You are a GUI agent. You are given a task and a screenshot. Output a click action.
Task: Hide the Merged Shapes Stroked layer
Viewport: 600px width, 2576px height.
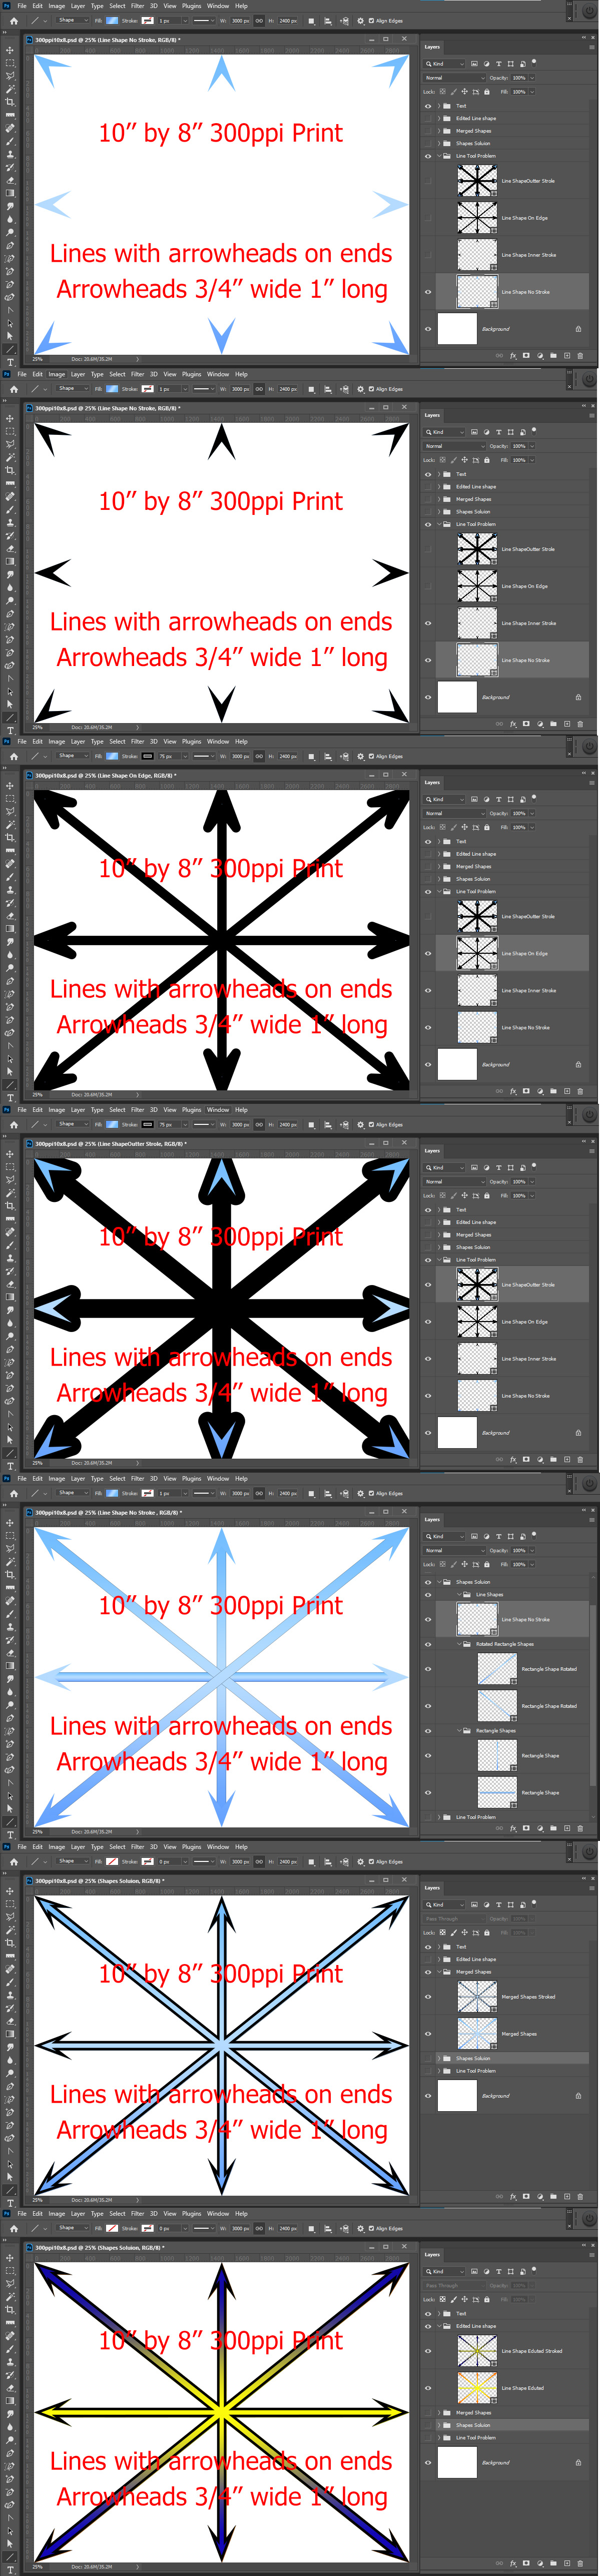click(428, 1996)
